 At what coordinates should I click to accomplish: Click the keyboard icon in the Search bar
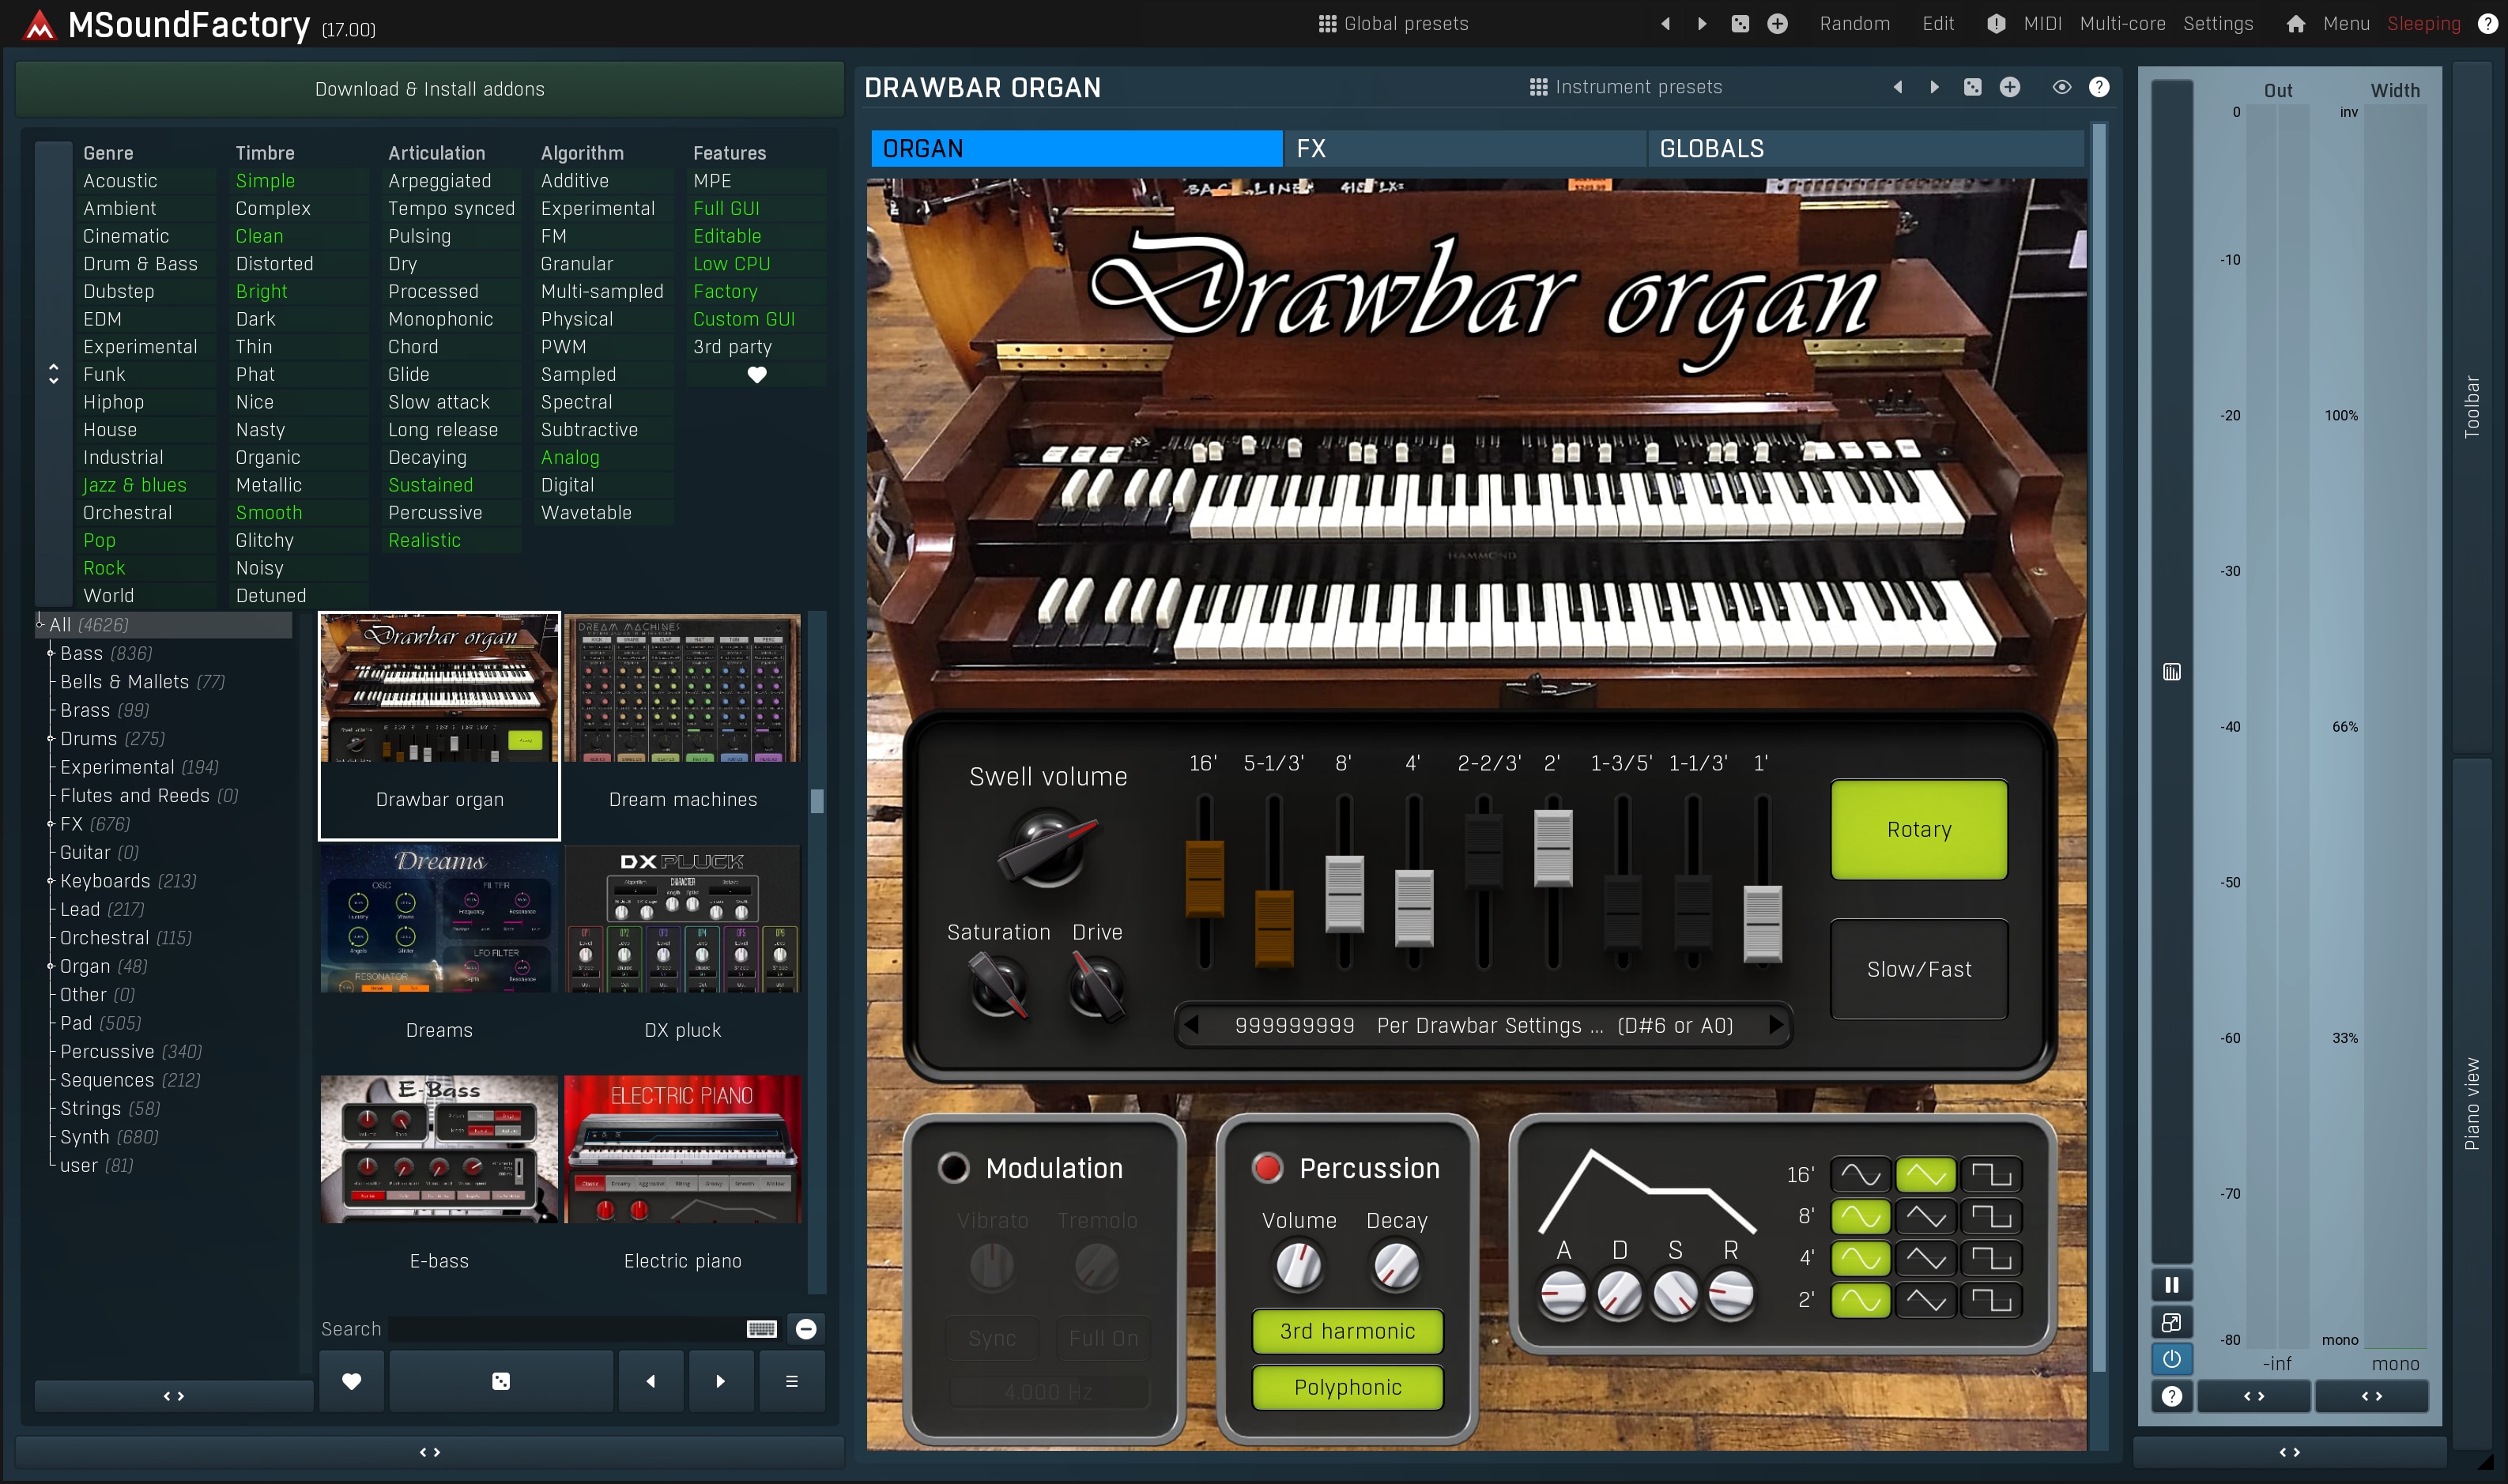761,1329
